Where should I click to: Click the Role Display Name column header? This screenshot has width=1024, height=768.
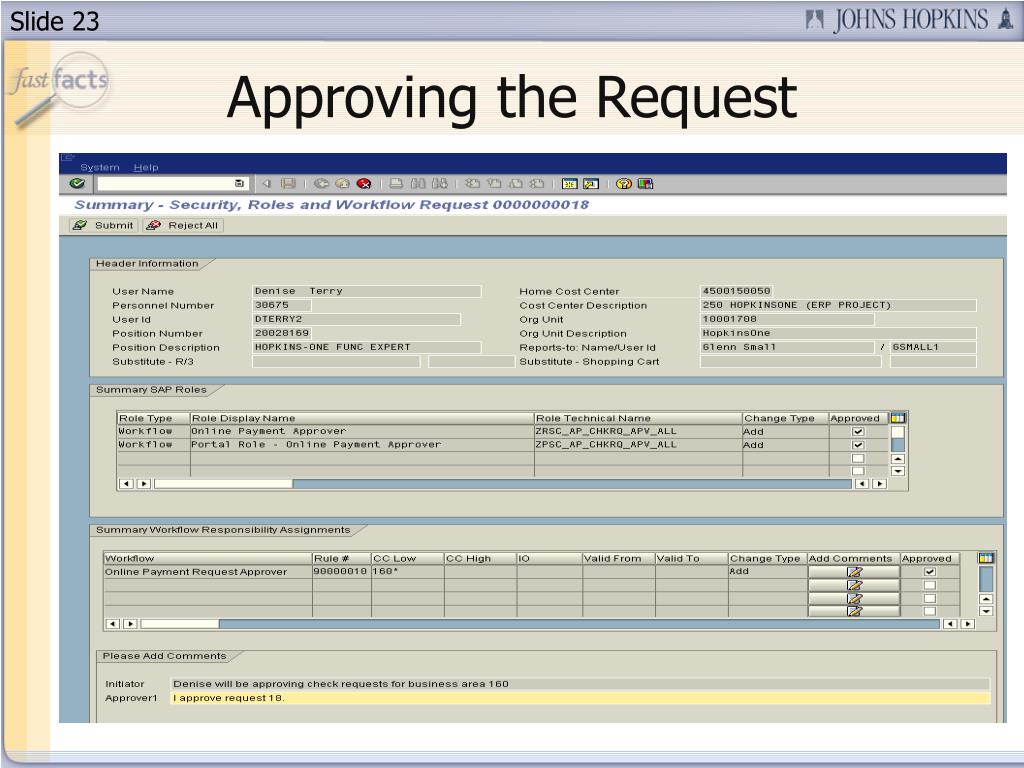tap(362, 418)
